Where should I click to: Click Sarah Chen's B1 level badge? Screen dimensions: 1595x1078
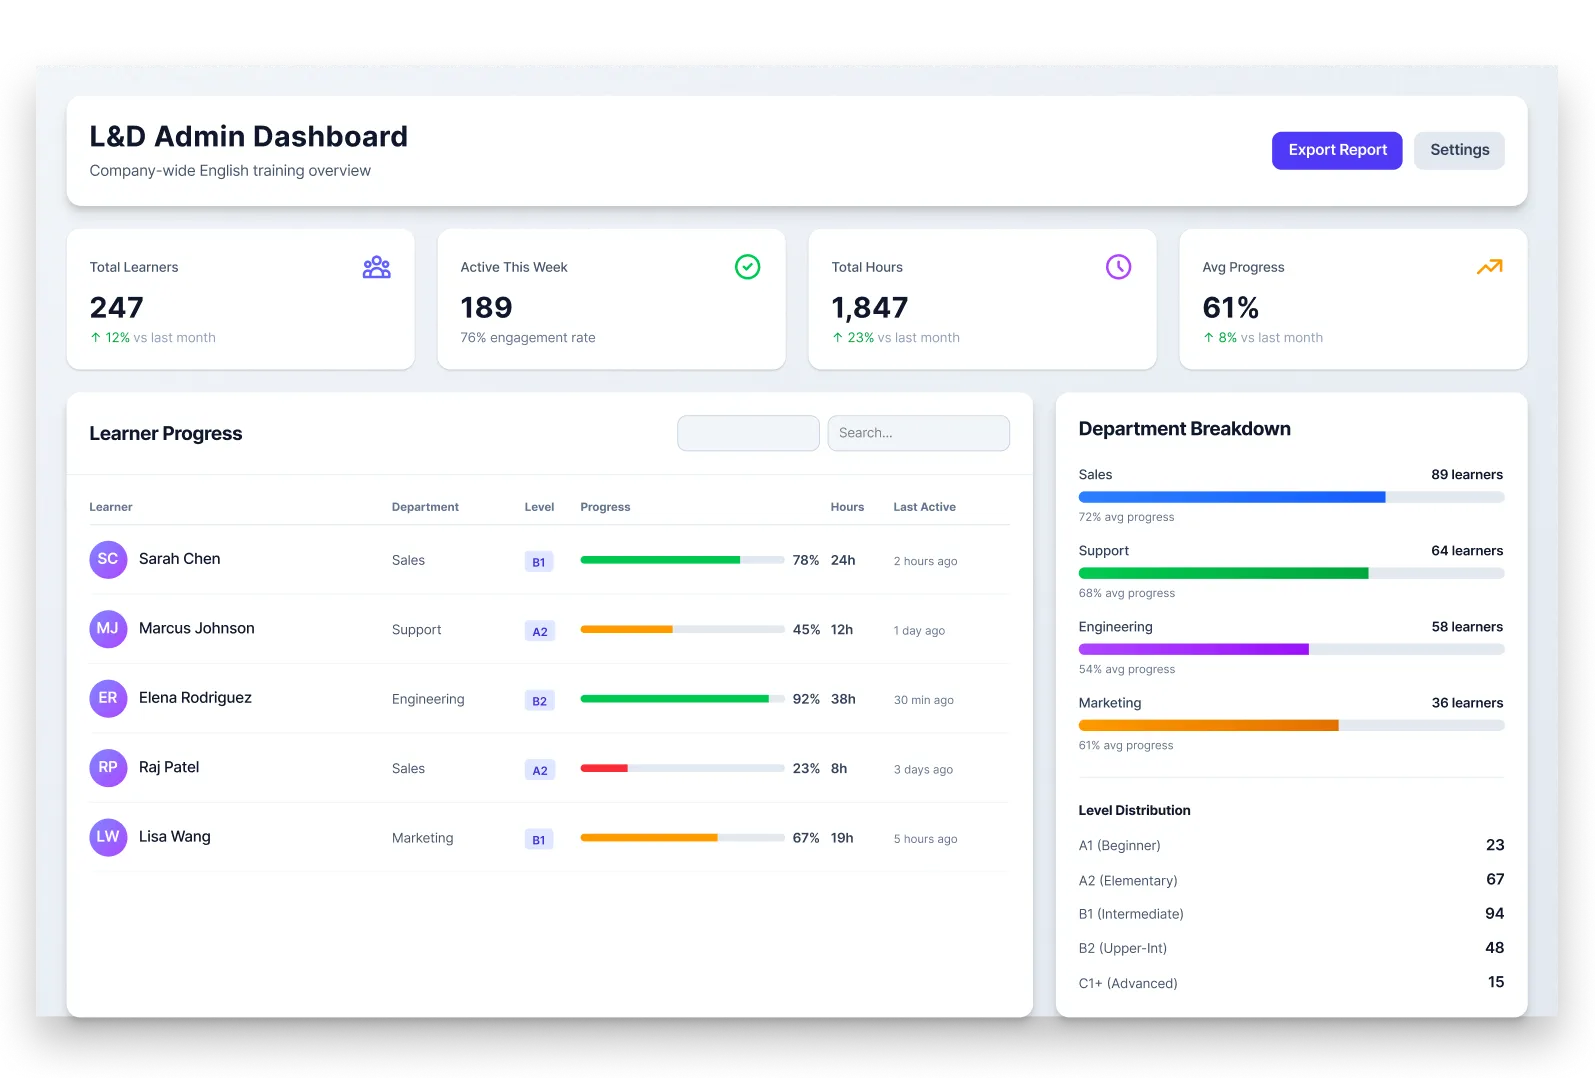pyautogui.click(x=539, y=562)
